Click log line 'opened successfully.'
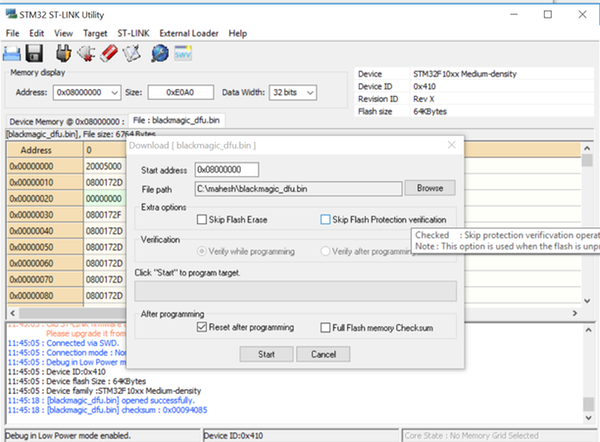 coord(101,400)
